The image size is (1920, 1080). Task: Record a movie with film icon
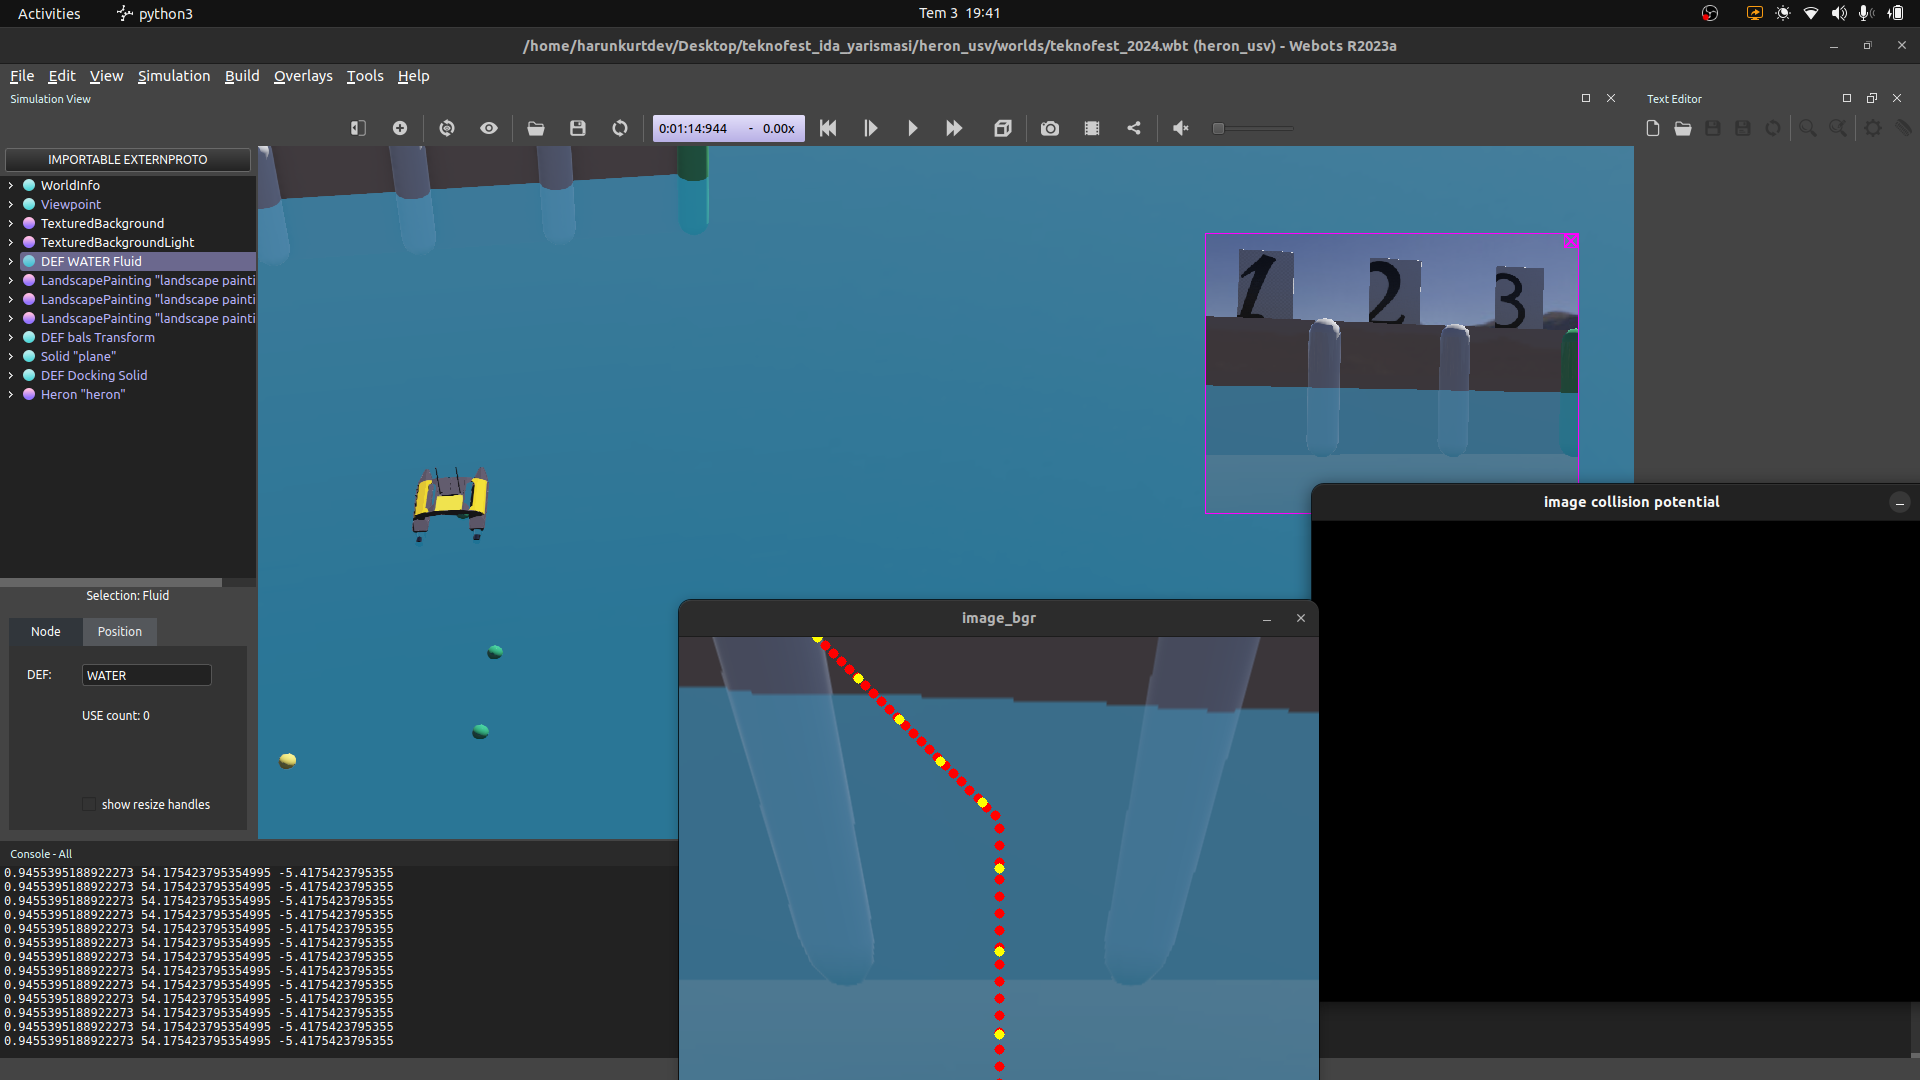[x=1092, y=128]
